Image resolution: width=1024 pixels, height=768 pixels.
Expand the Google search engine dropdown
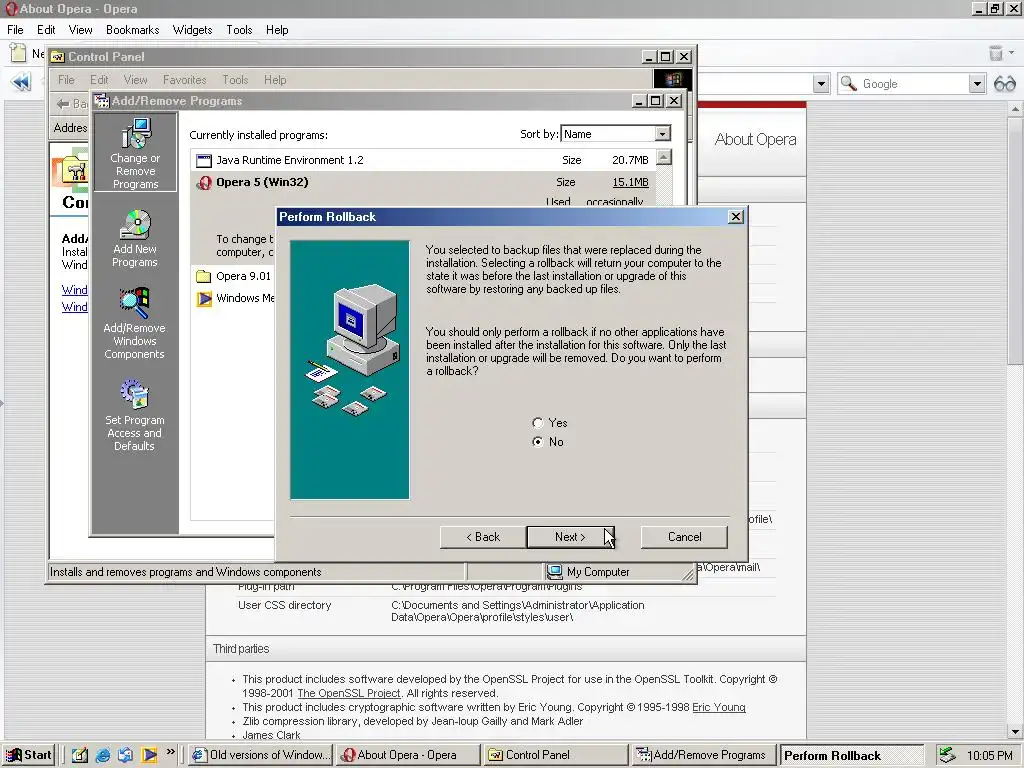click(976, 84)
